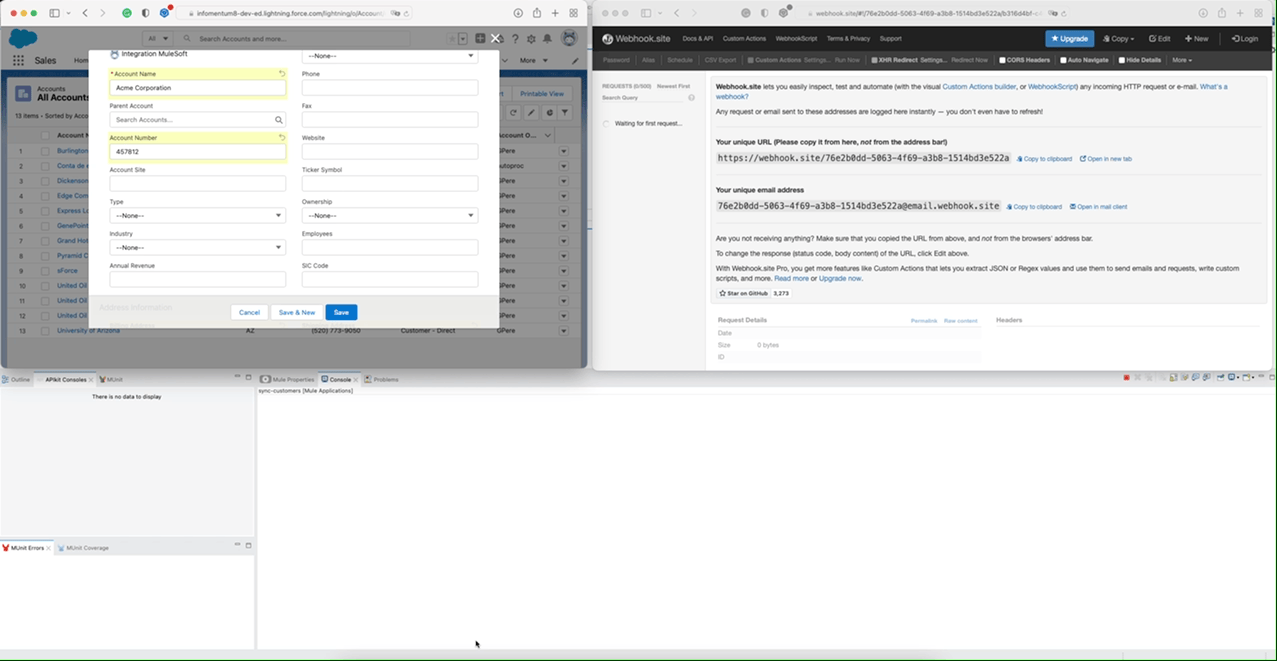The height and width of the screenshot is (661, 1277).
Task: Open the row action dropdown for row 13
Action: (x=563, y=331)
